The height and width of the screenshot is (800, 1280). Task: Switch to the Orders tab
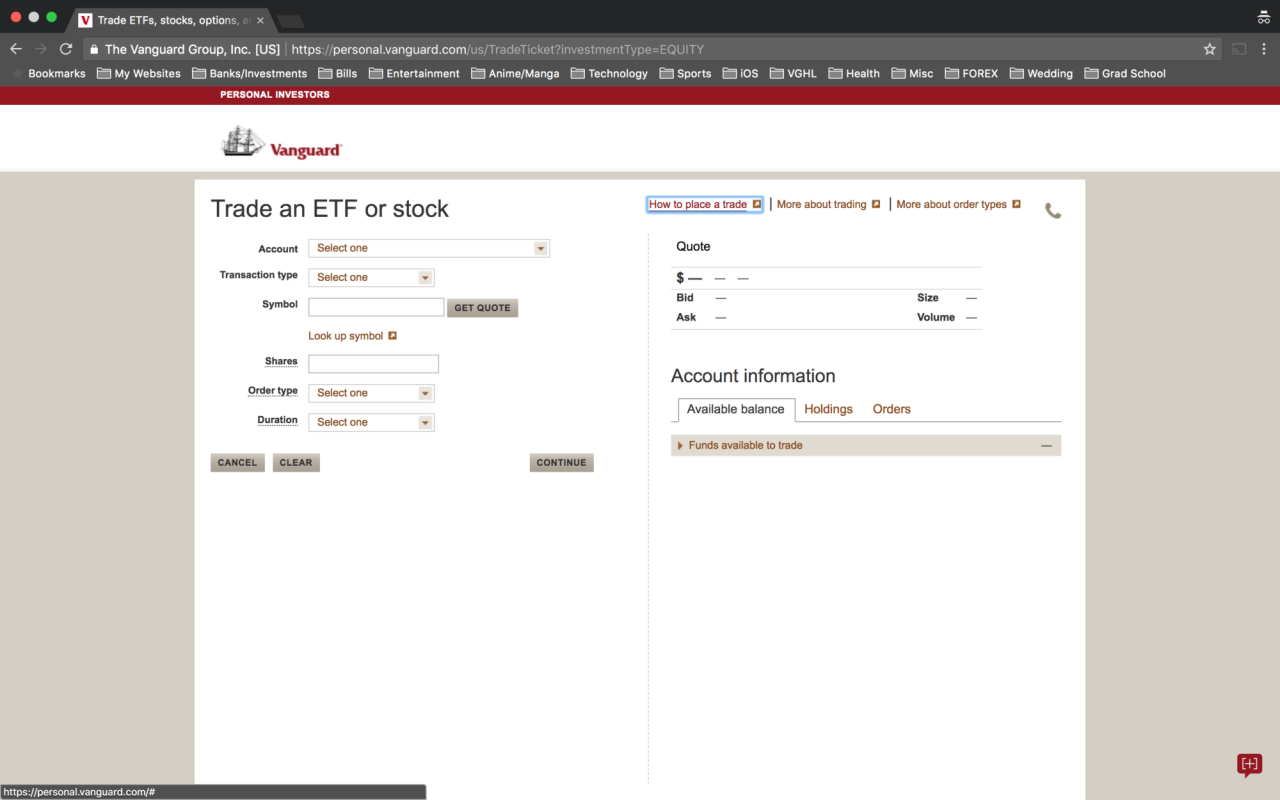coord(891,409)
